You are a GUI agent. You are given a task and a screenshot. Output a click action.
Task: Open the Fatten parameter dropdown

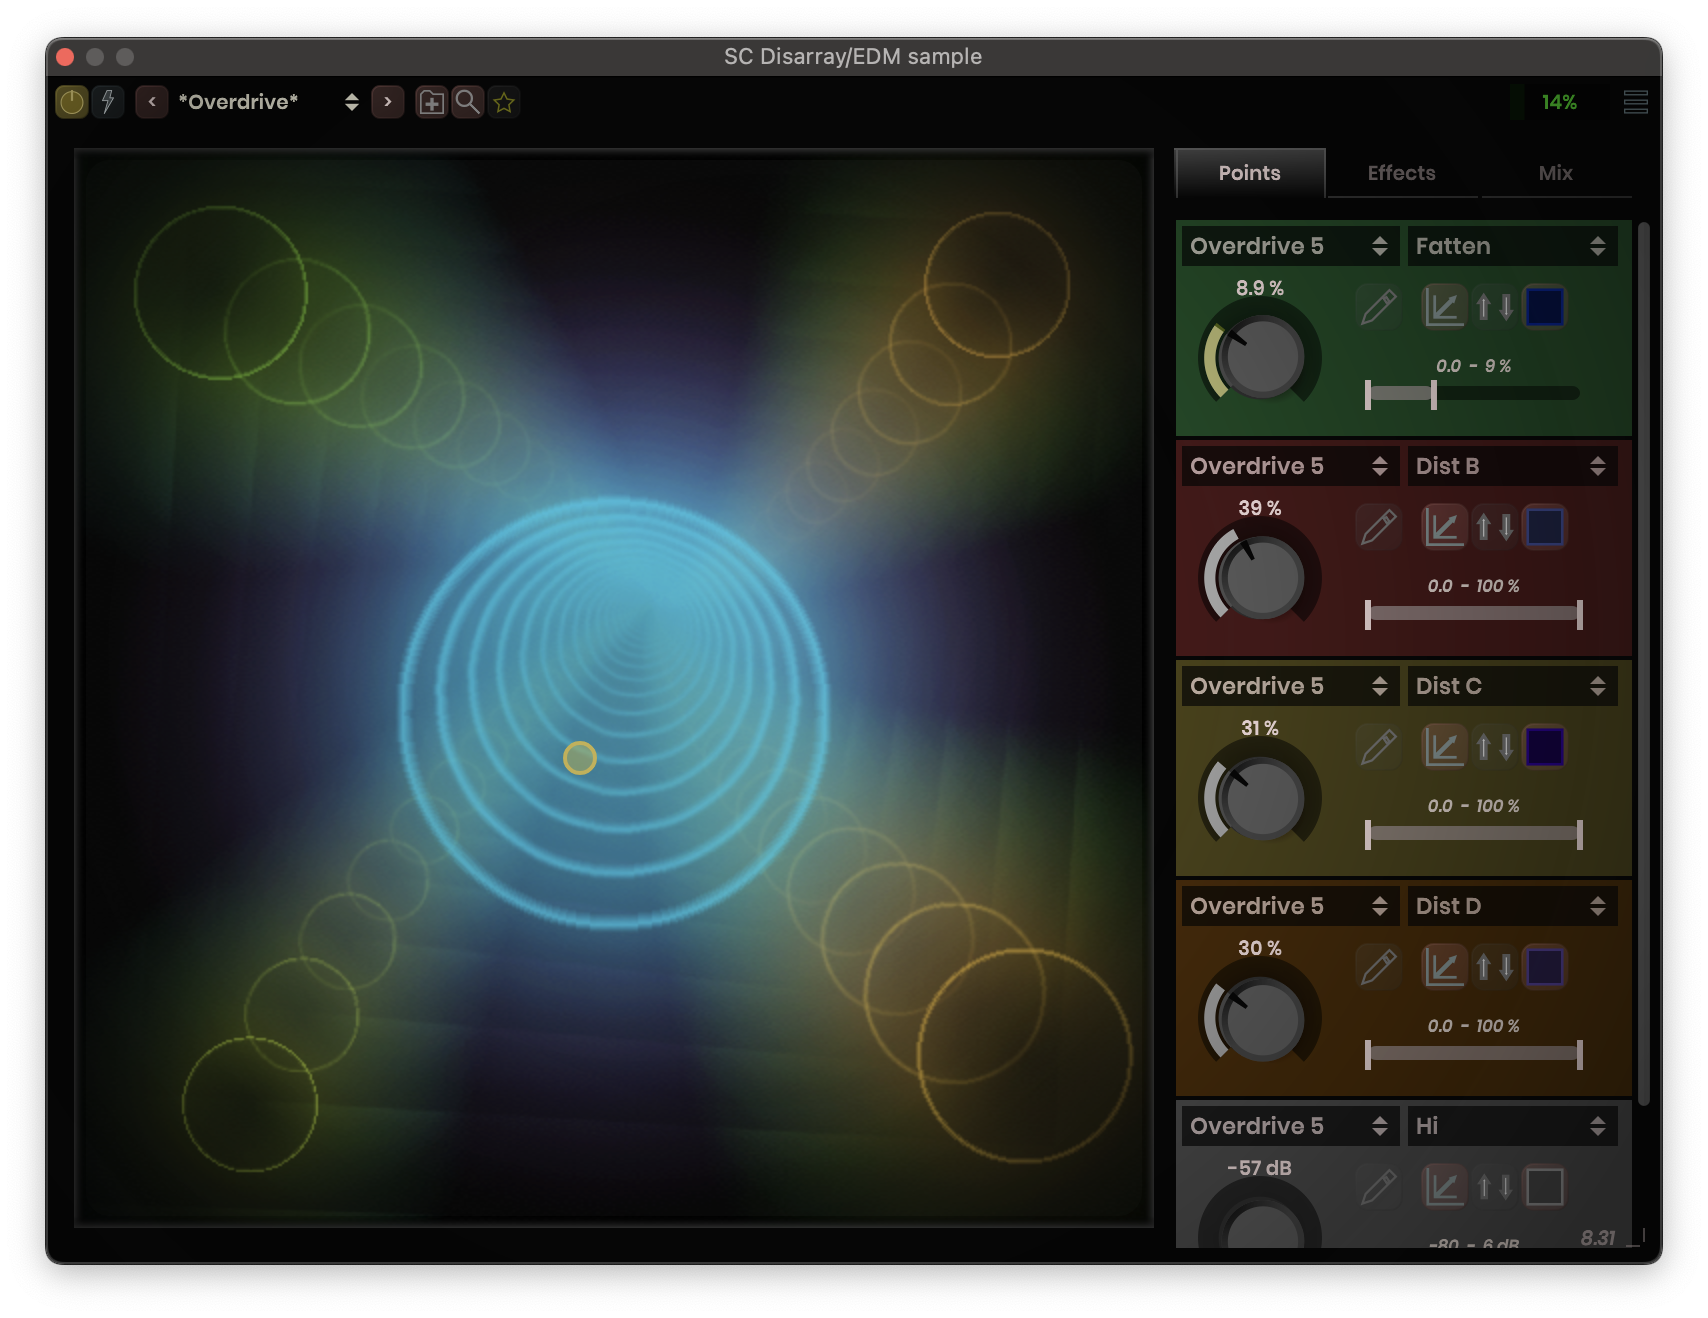click(x=1512, y=246)
